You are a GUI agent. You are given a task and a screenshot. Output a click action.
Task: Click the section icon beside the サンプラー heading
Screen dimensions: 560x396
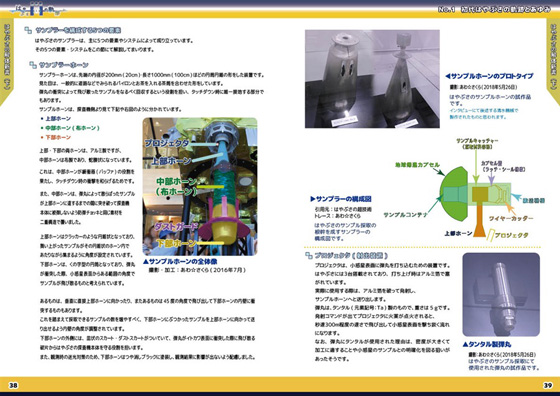pos(28,30)
